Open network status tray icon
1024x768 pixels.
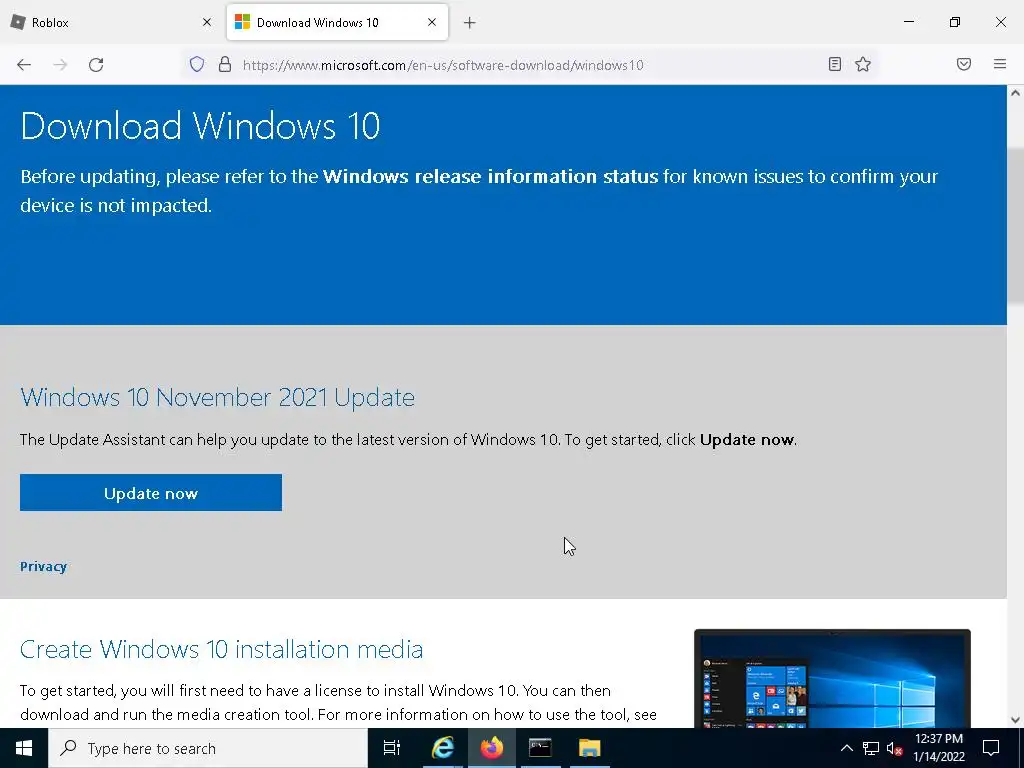click(x=871, y=748)
